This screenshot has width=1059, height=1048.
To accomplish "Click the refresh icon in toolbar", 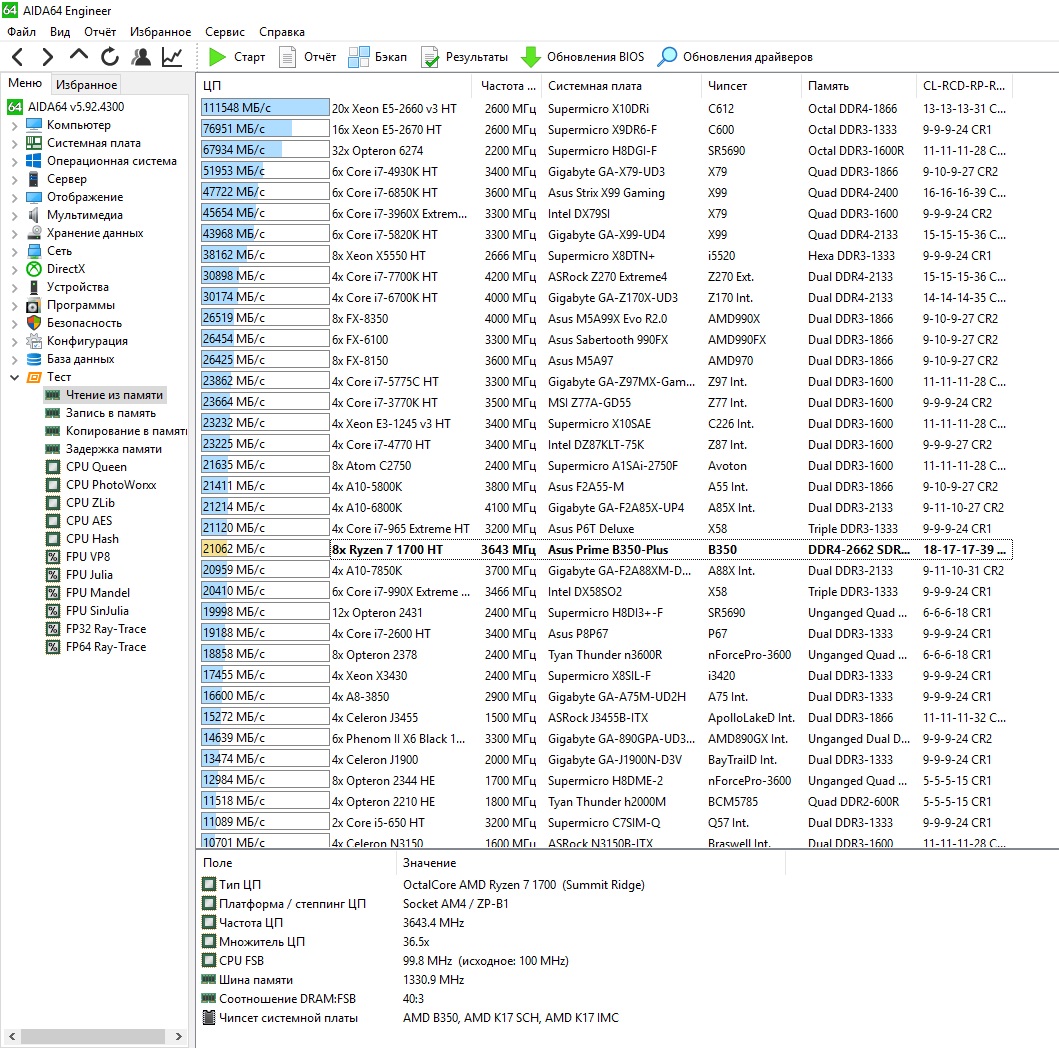I will coord(109,57).
